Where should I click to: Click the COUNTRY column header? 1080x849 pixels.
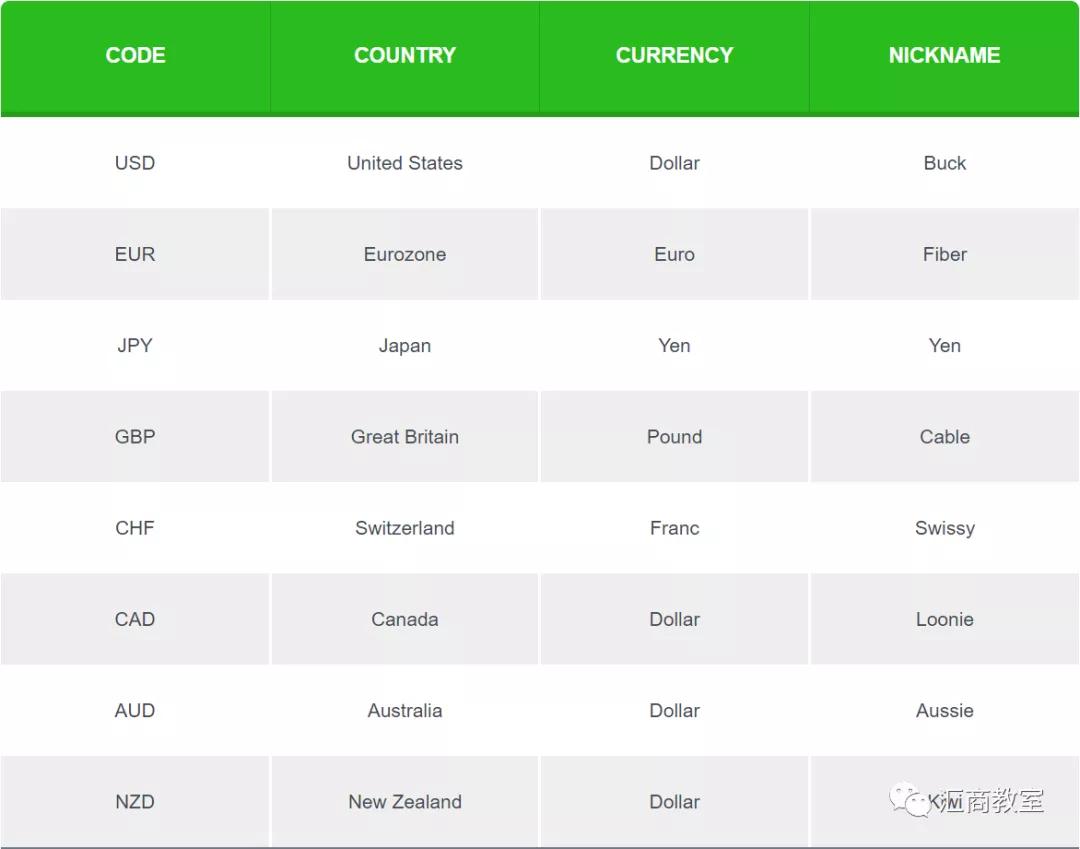tap(405, 56)
